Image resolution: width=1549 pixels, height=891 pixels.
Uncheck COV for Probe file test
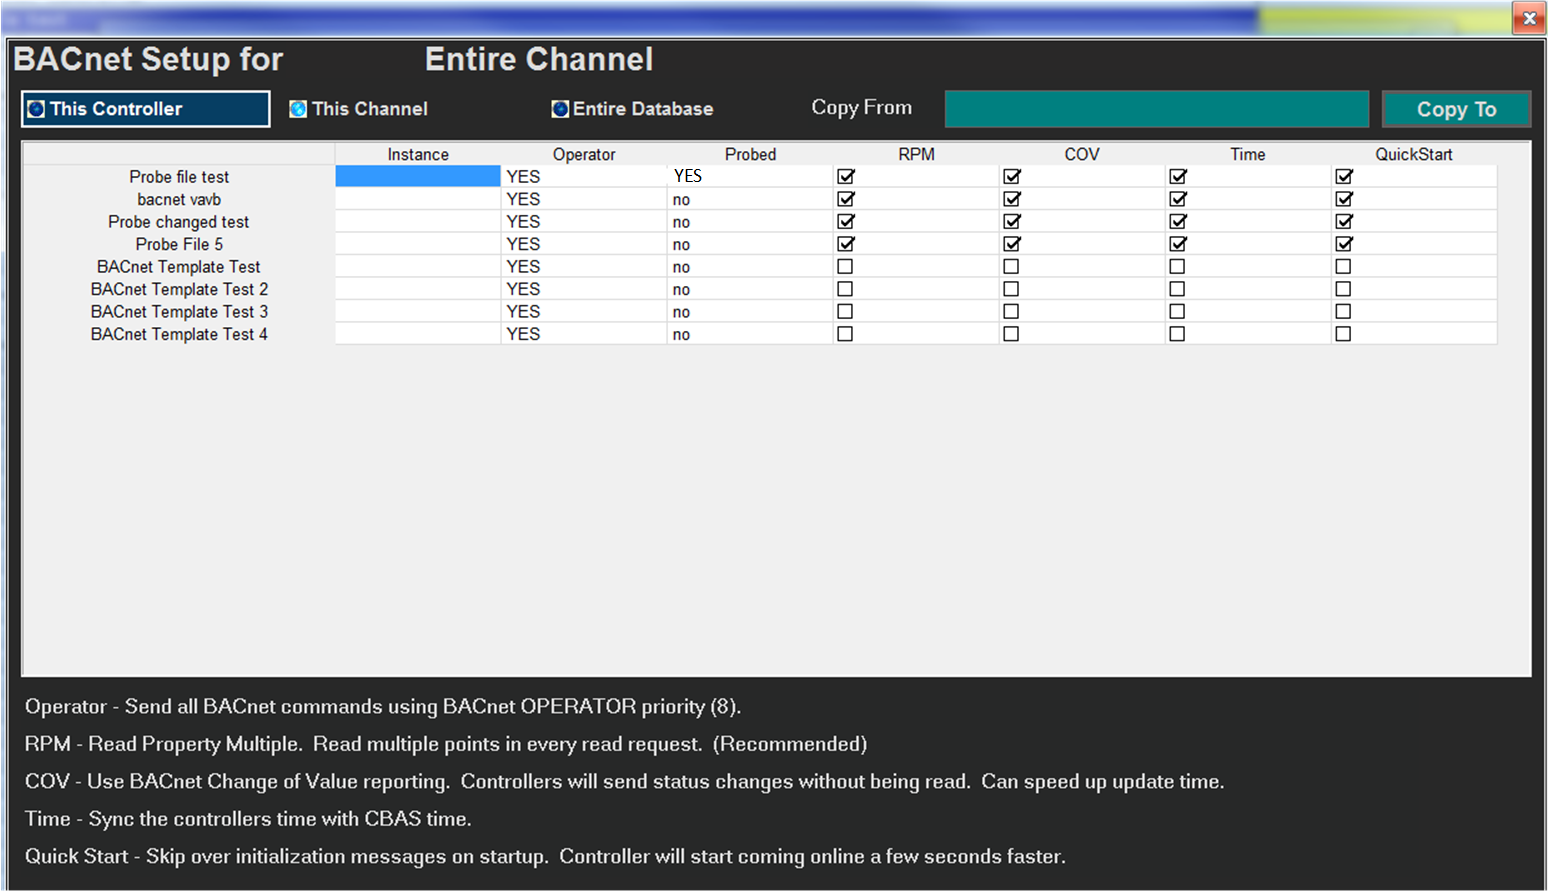[x=1012, y=176]
